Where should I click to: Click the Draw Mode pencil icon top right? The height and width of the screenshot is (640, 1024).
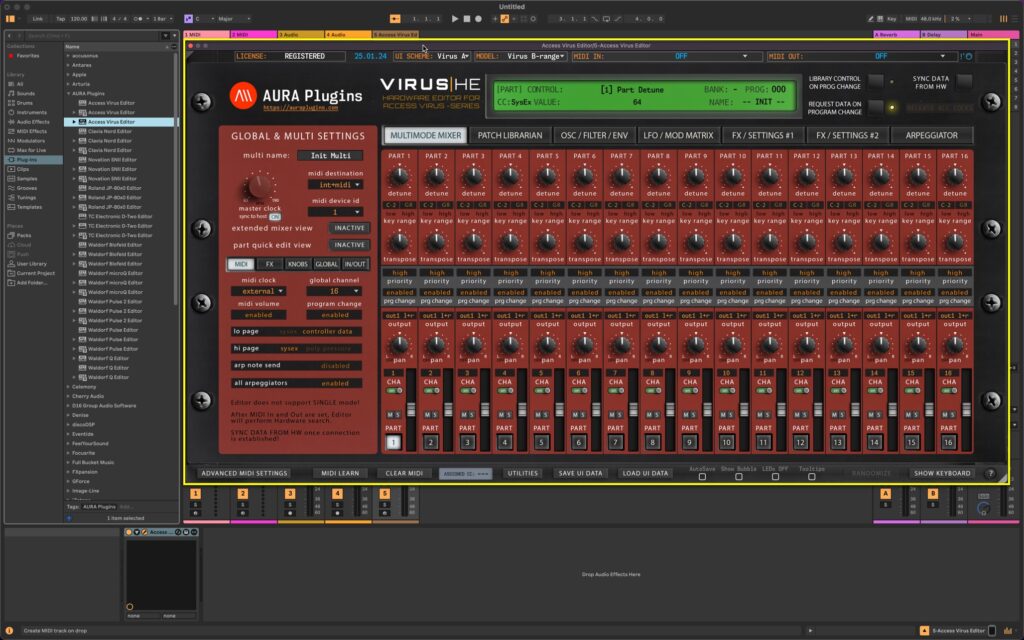pyautogui.click(x=870, y=18)
